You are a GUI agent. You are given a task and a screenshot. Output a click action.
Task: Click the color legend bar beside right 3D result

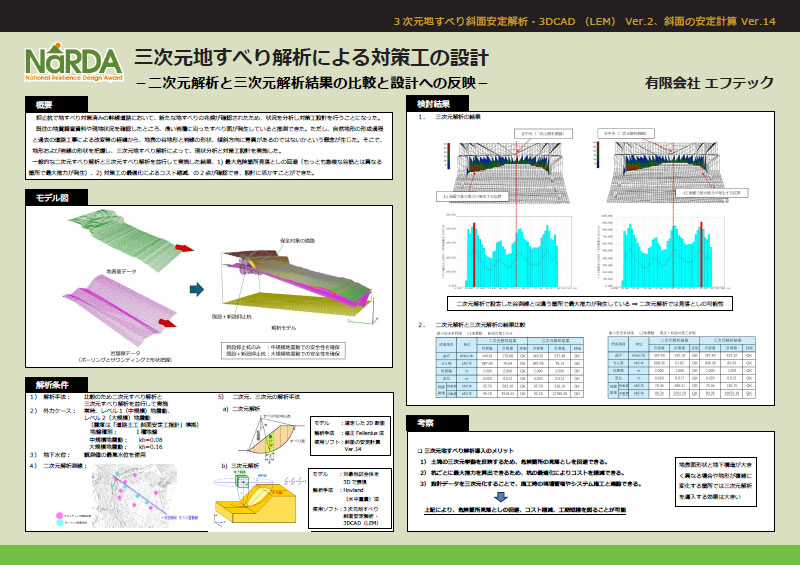(x=596, y=155)
